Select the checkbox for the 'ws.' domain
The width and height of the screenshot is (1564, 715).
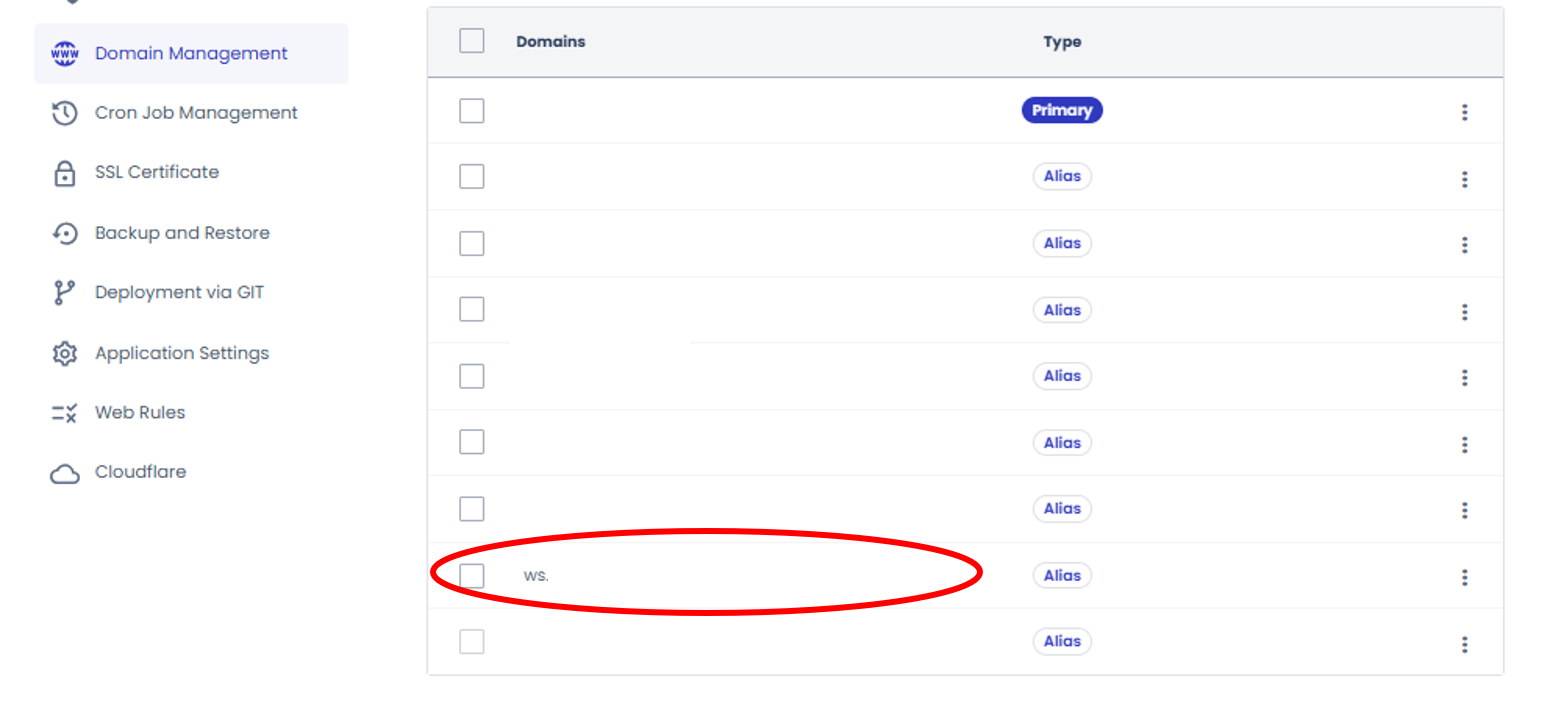click(472, 576)
